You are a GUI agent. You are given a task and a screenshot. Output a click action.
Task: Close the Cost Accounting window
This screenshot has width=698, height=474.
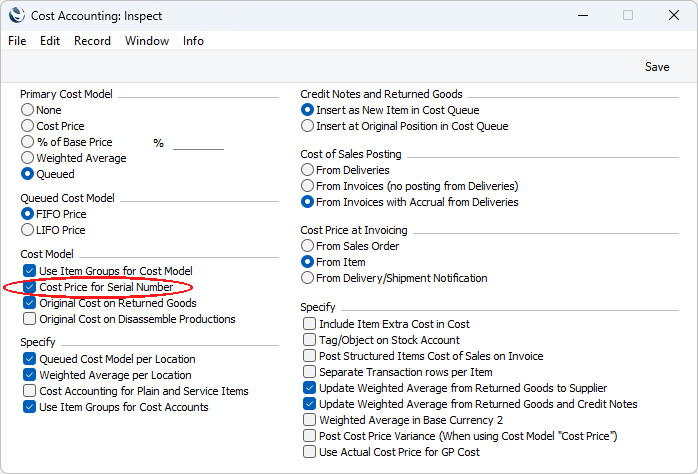click(674, 15)
